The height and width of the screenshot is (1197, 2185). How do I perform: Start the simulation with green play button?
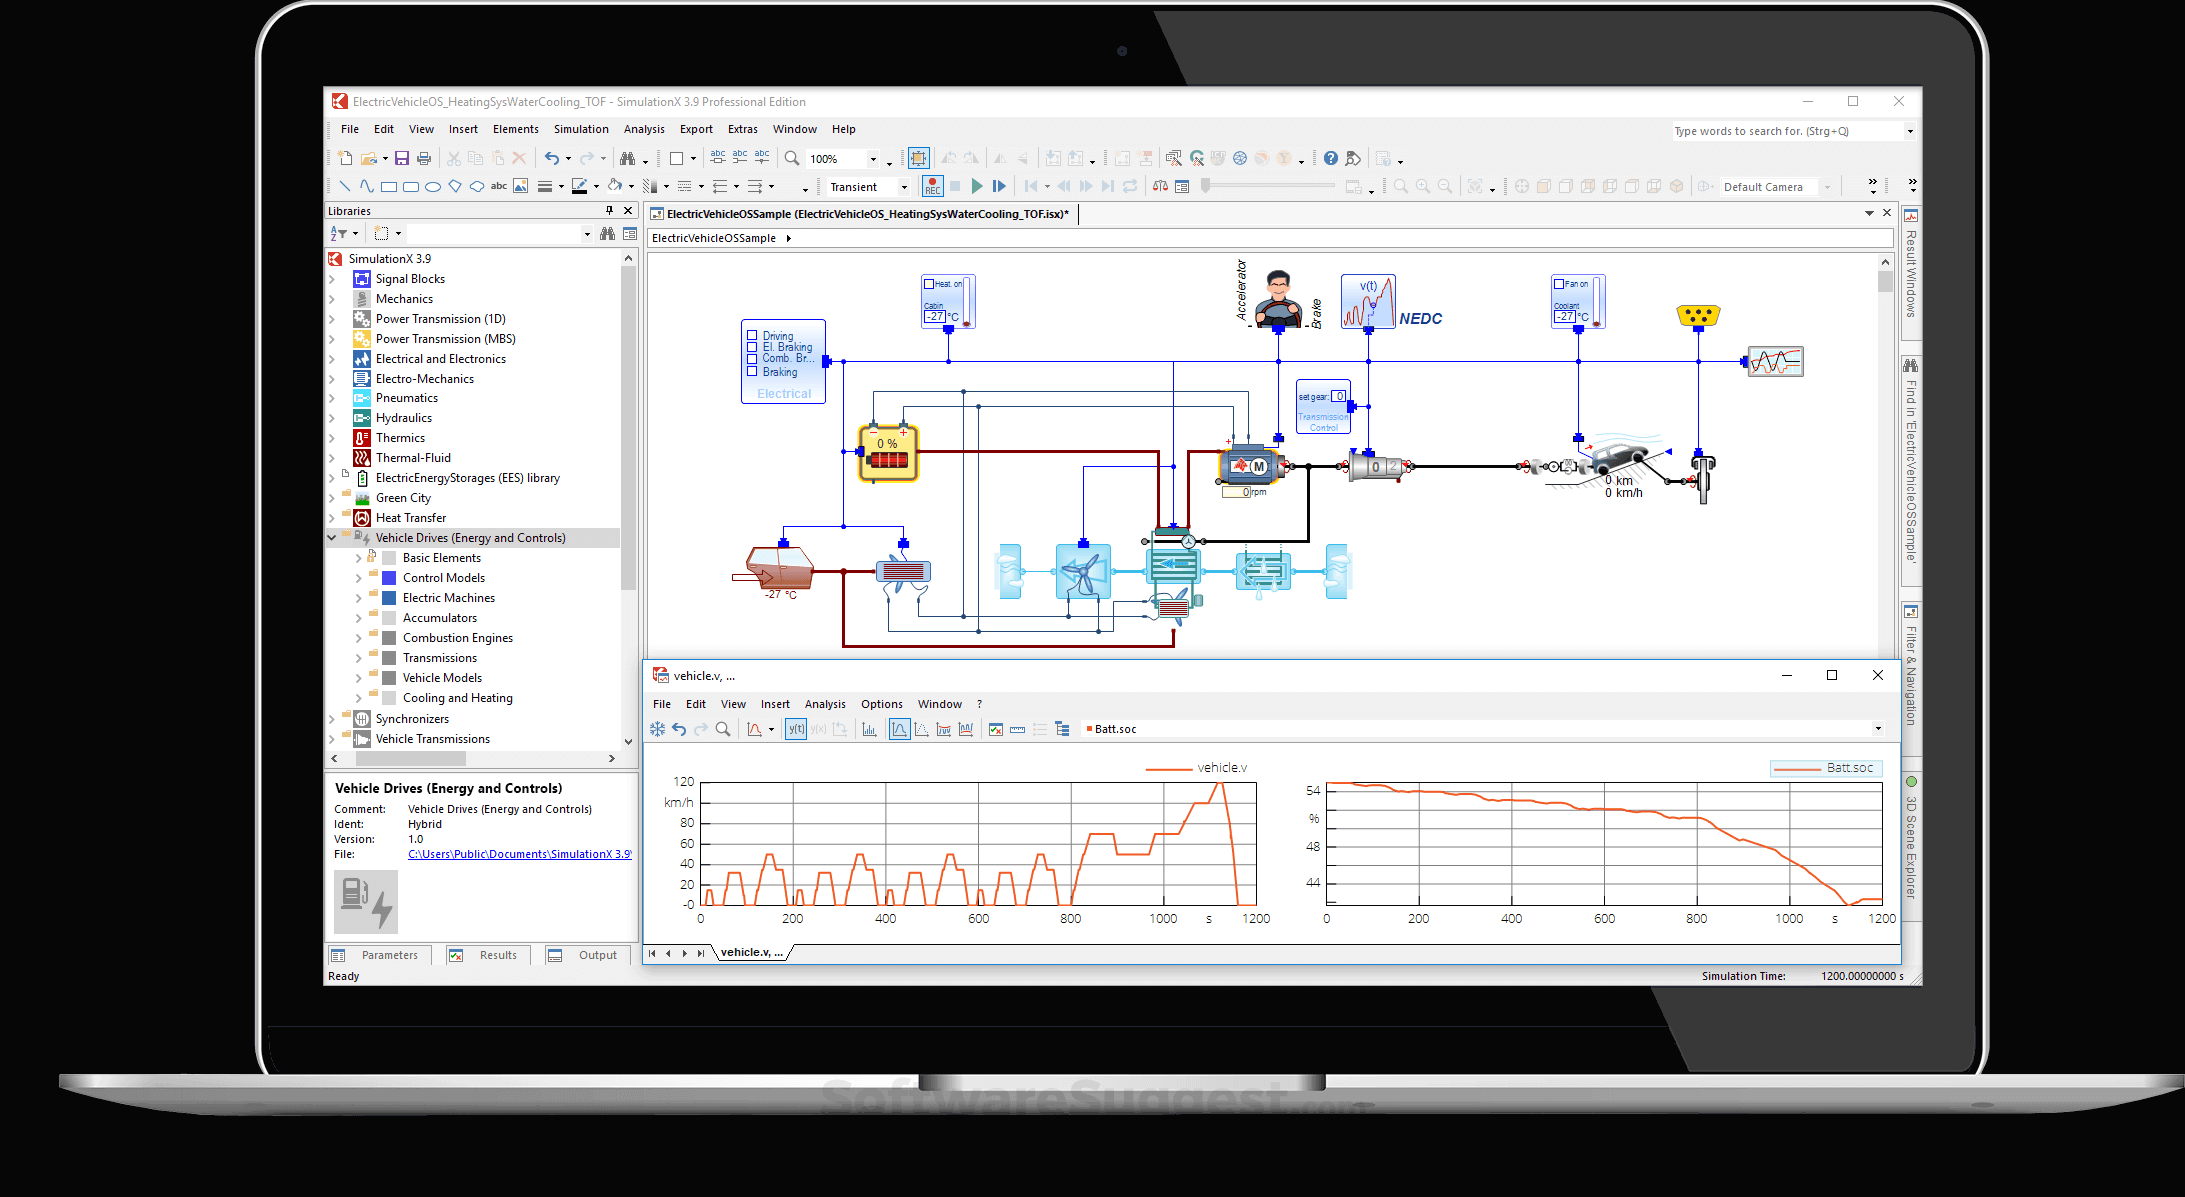pyautogui.click(x=976, y=186)
